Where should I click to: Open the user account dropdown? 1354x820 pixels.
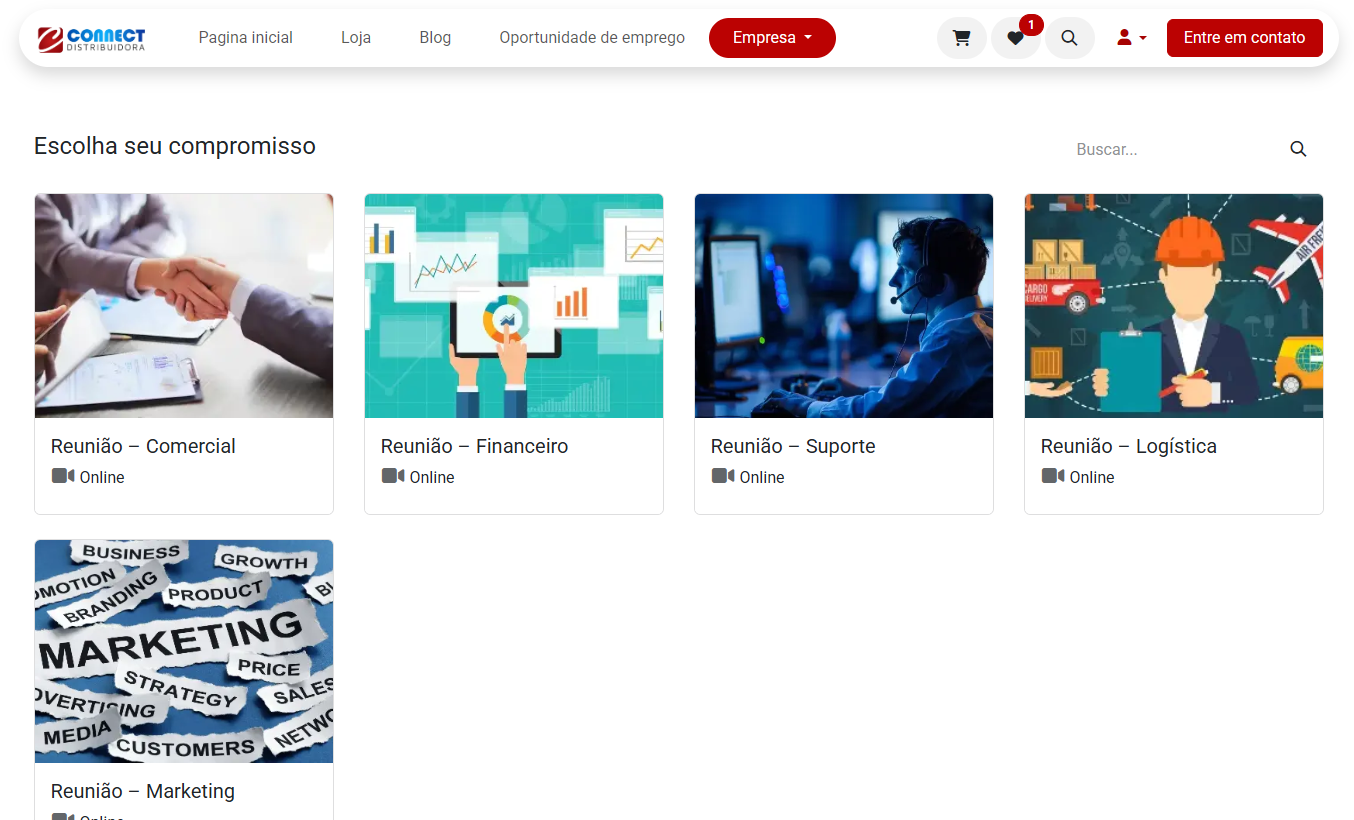point(1131,38)
